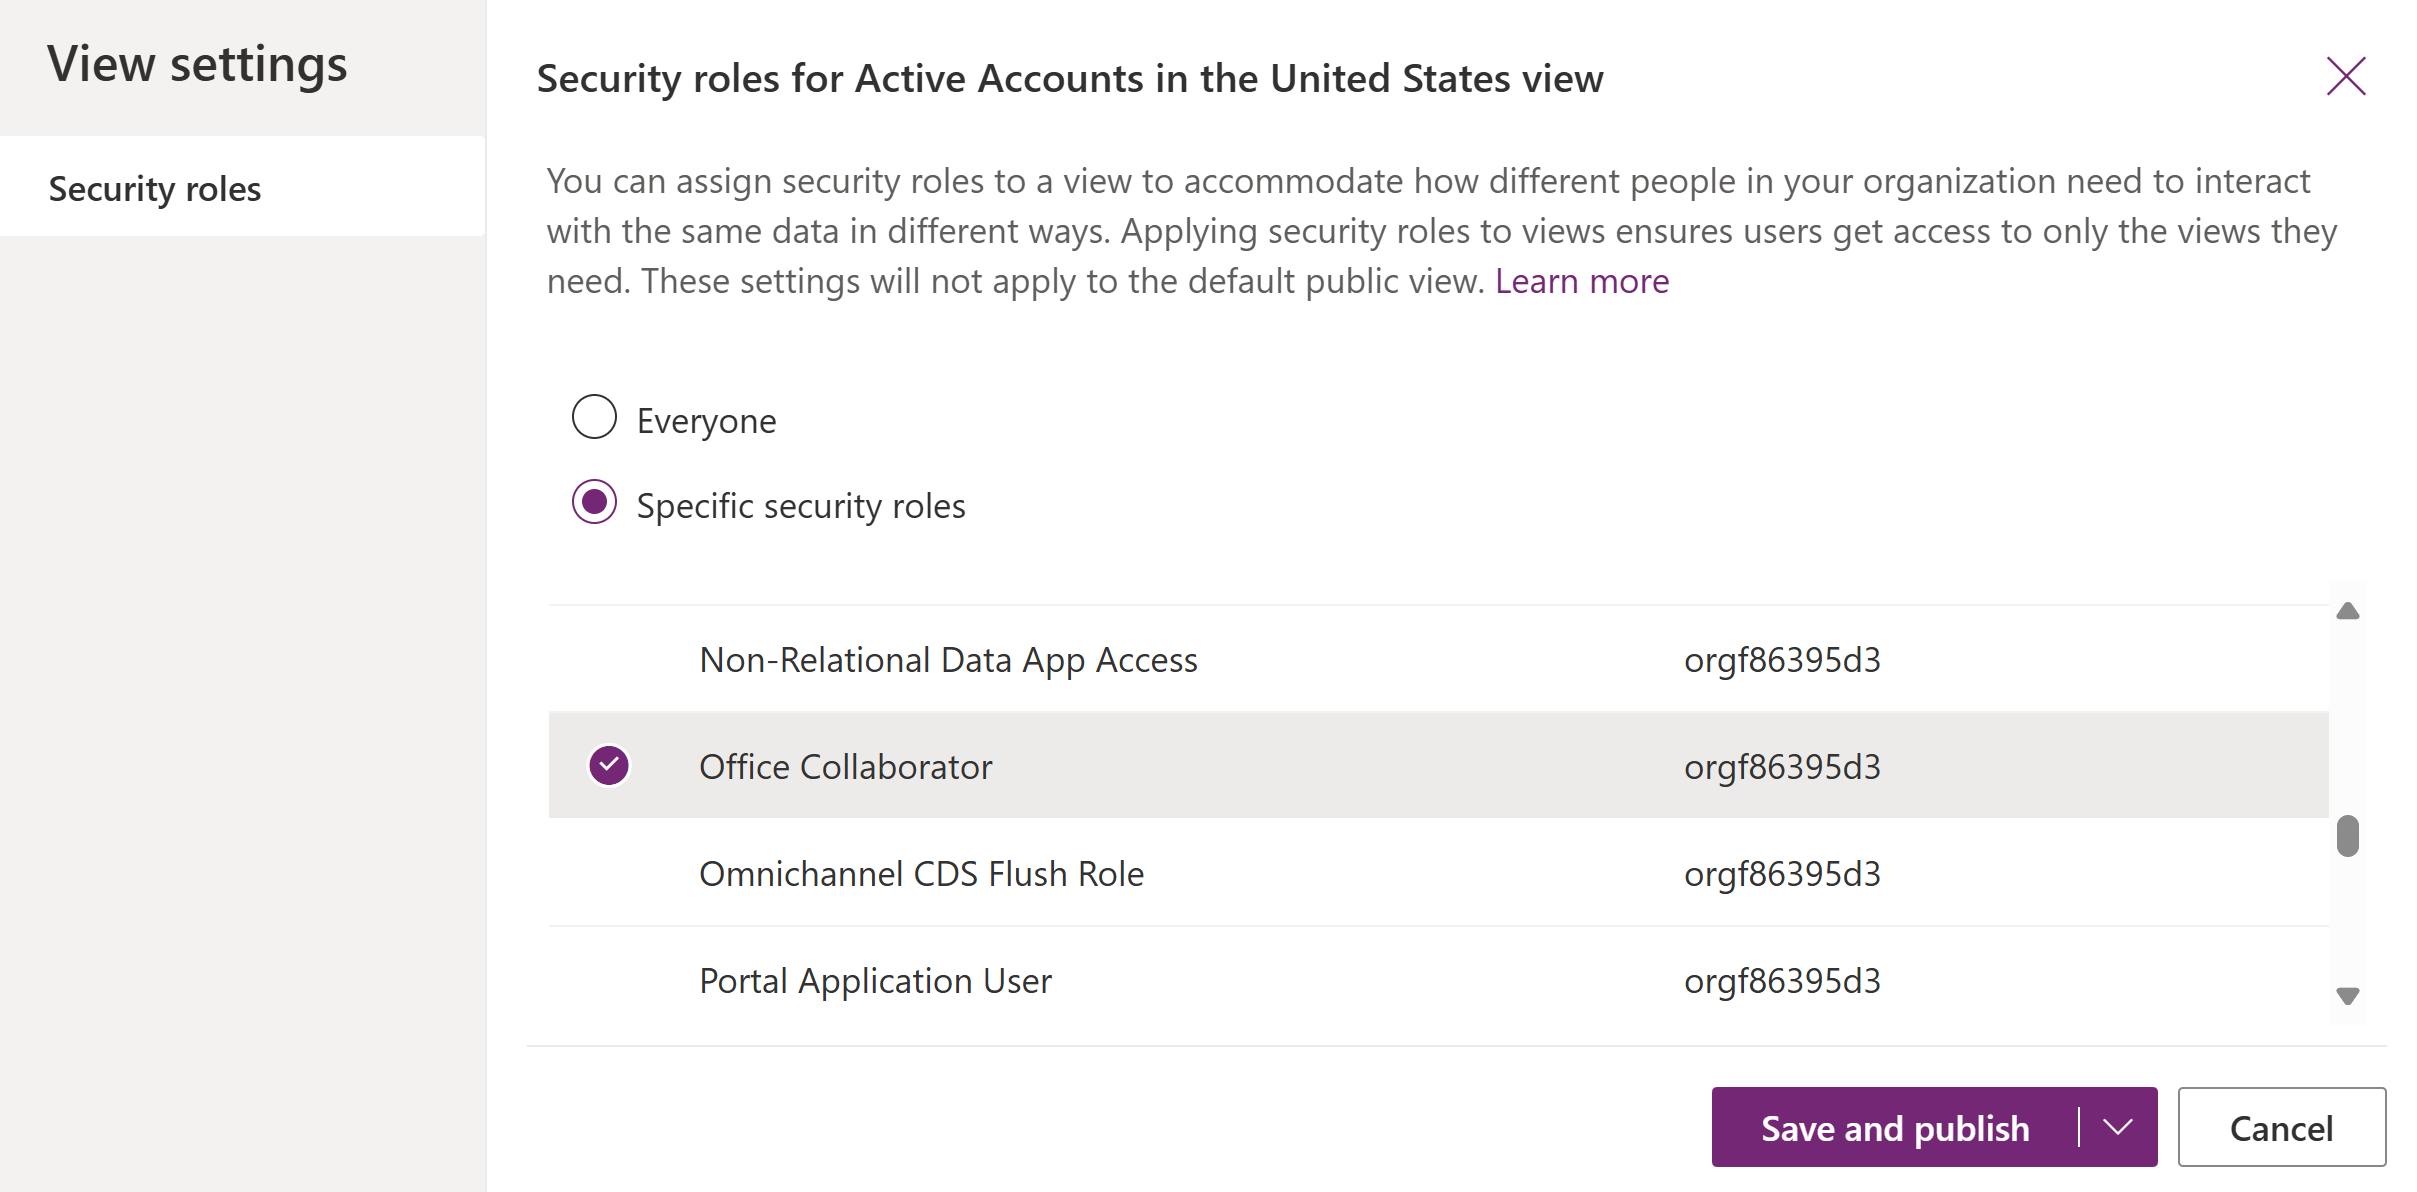The width and height of the screenshot is (2417, 1192).
Task: Select the 'Everyone' radio button
Action: pos(593,418)
